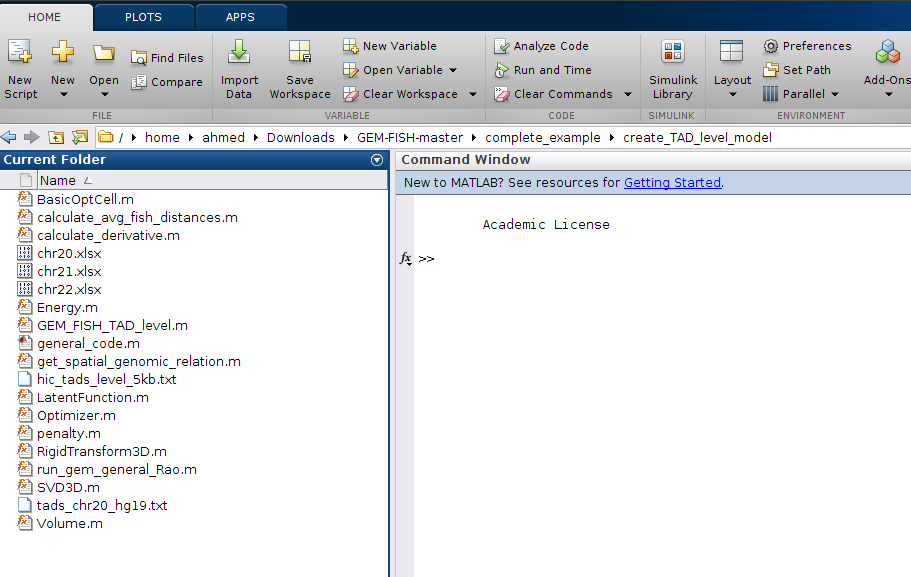Select GEM_FISH_TAD_level.m file
This screenshot has width=911, height=577.
coord(112,325)
